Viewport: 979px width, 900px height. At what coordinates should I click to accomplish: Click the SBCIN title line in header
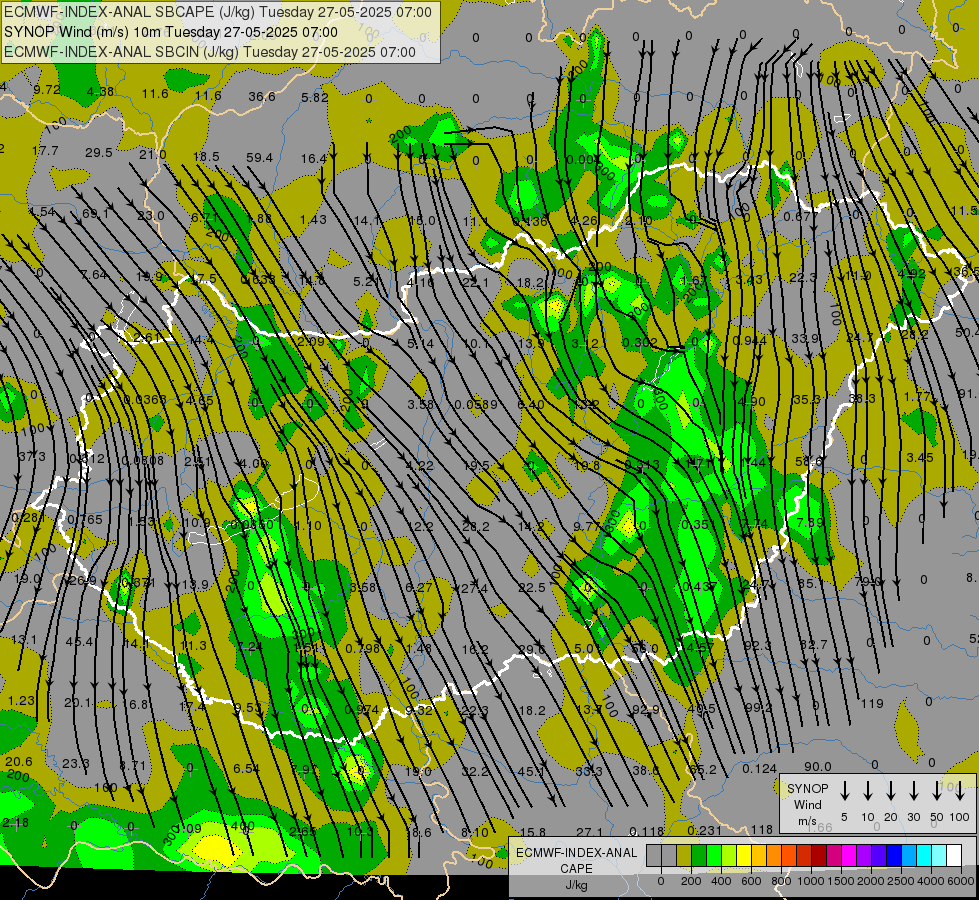(x=210, y=52)
